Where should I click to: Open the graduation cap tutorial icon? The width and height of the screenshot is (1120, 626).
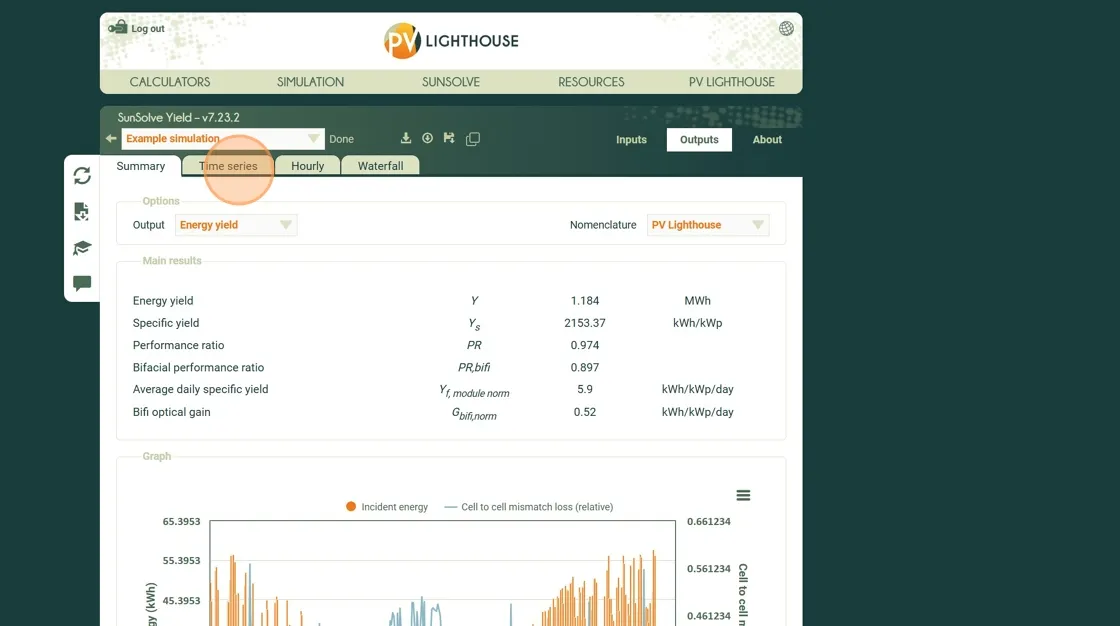coord(82,248)
